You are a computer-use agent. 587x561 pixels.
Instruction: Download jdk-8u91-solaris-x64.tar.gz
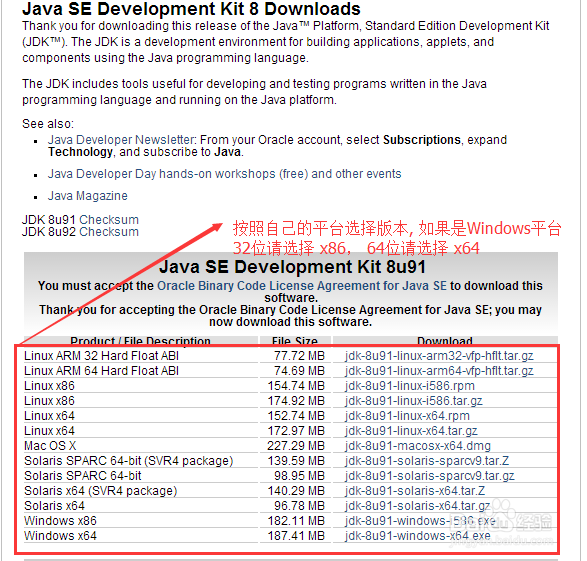click(x=417, y=506)
